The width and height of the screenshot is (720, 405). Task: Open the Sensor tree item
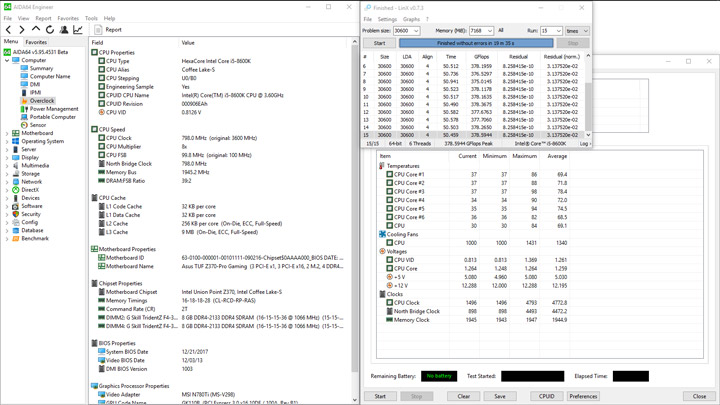point(38,125)
